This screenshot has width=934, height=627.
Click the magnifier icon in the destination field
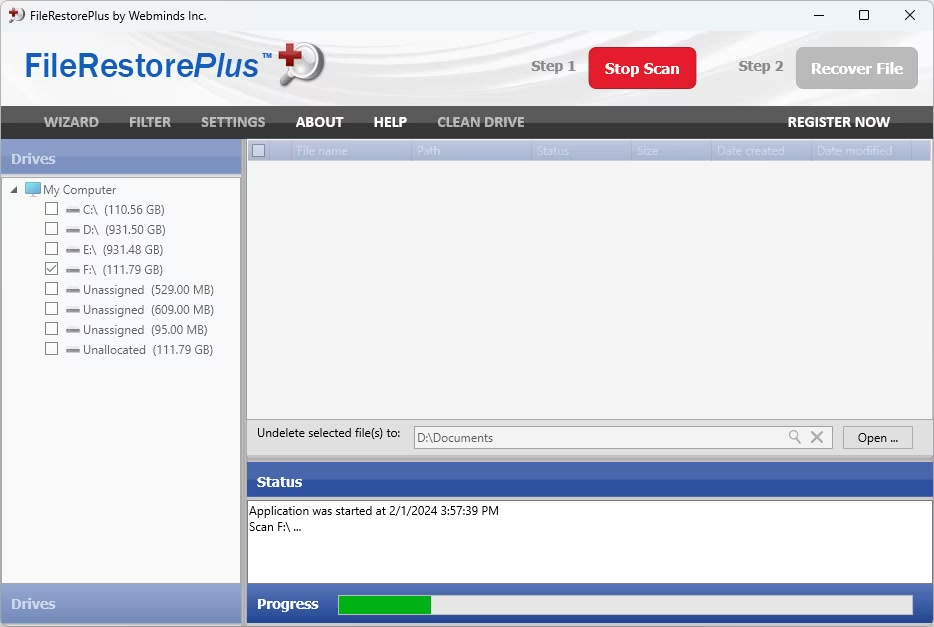[795, 437]
